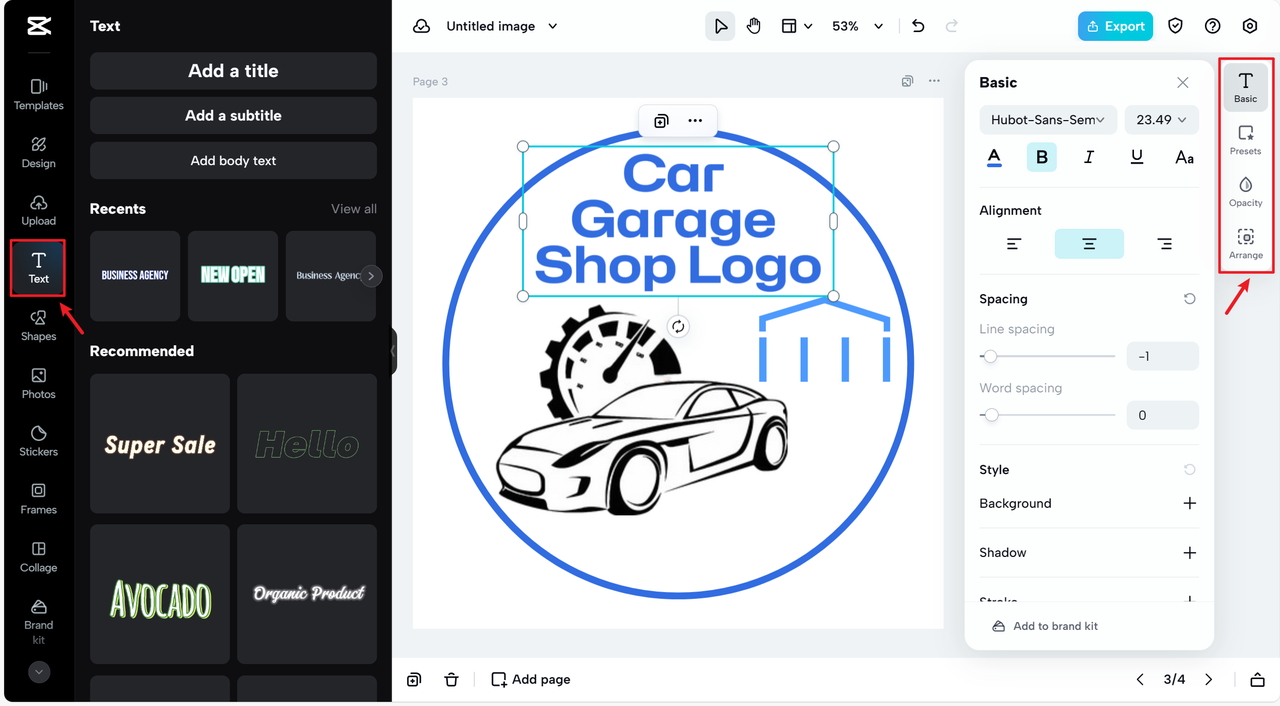Undo the last action
Viewport: 1280px width, 706px height.
click(x=918, y=26)
